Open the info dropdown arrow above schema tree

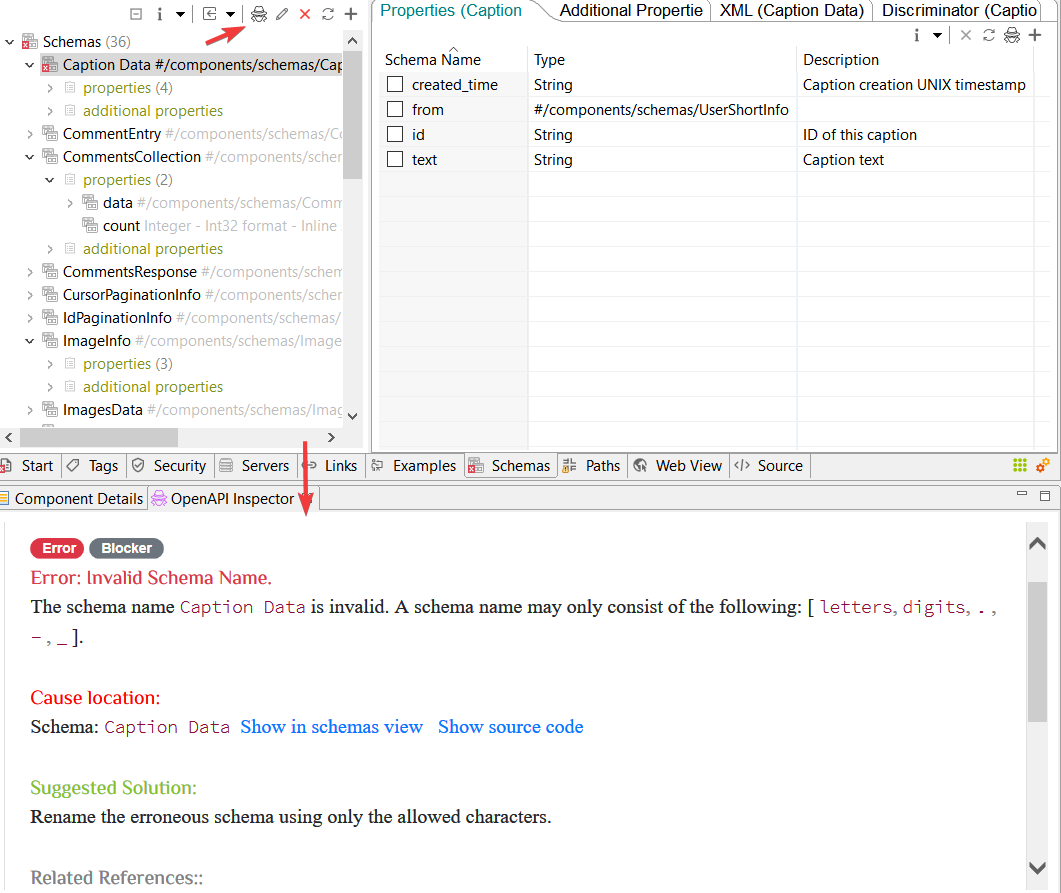click(x=180, y=14)
